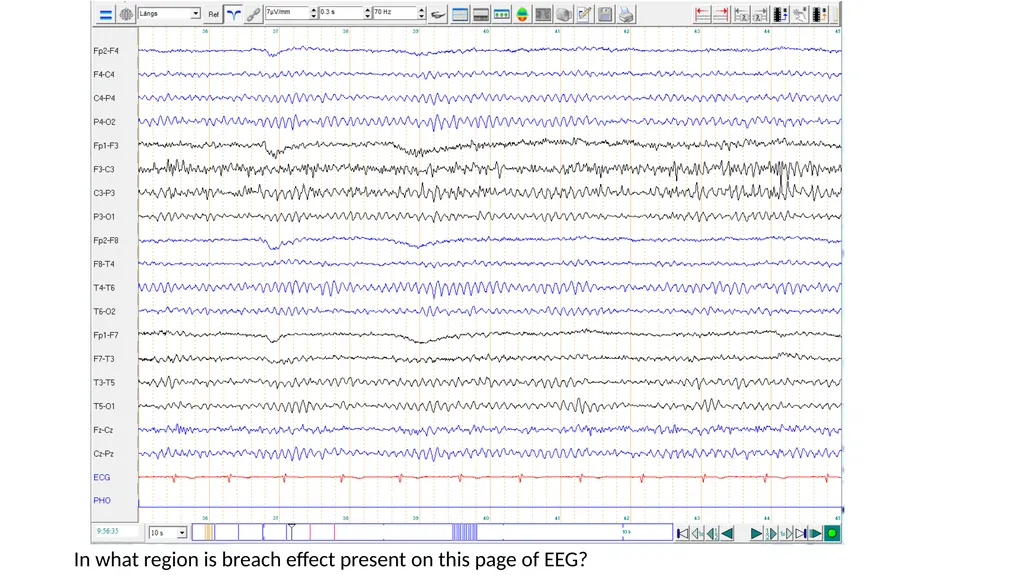Image resolution: width=1024 pixels, height=575 pixels.
Task: Select the P4-O2 channel label
Action: pos(104,122)
